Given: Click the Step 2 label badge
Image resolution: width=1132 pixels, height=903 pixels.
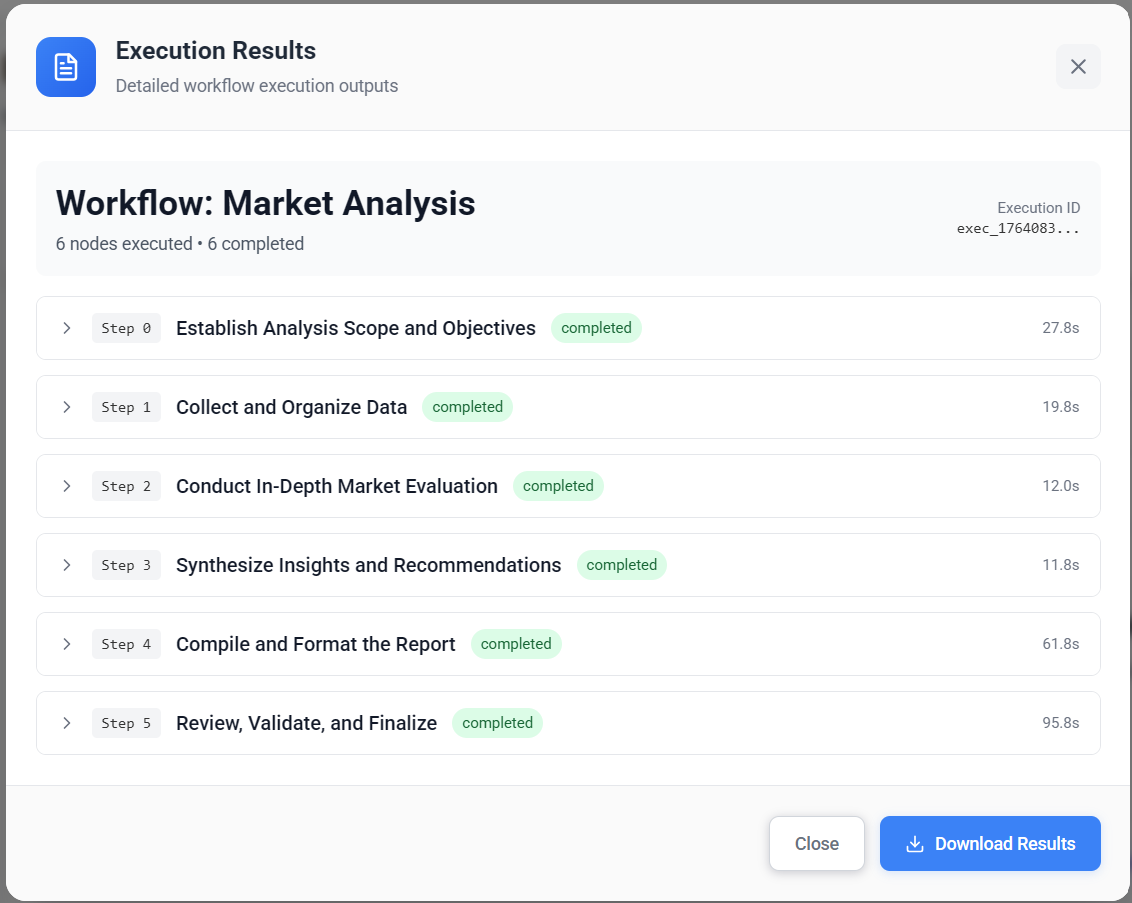Looking at the screenshot, I should 126,485.
